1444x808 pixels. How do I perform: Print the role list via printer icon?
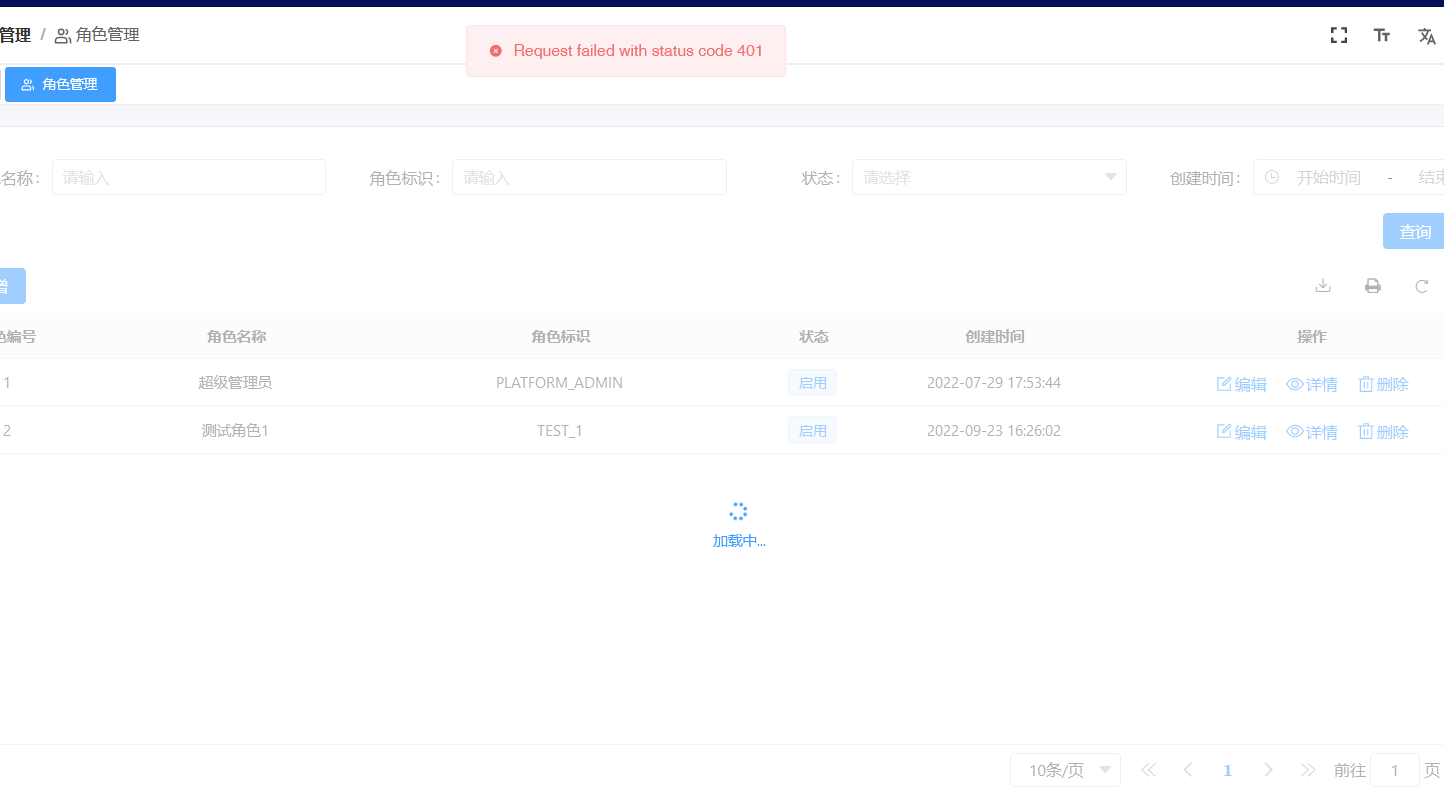click(1372, 285)
